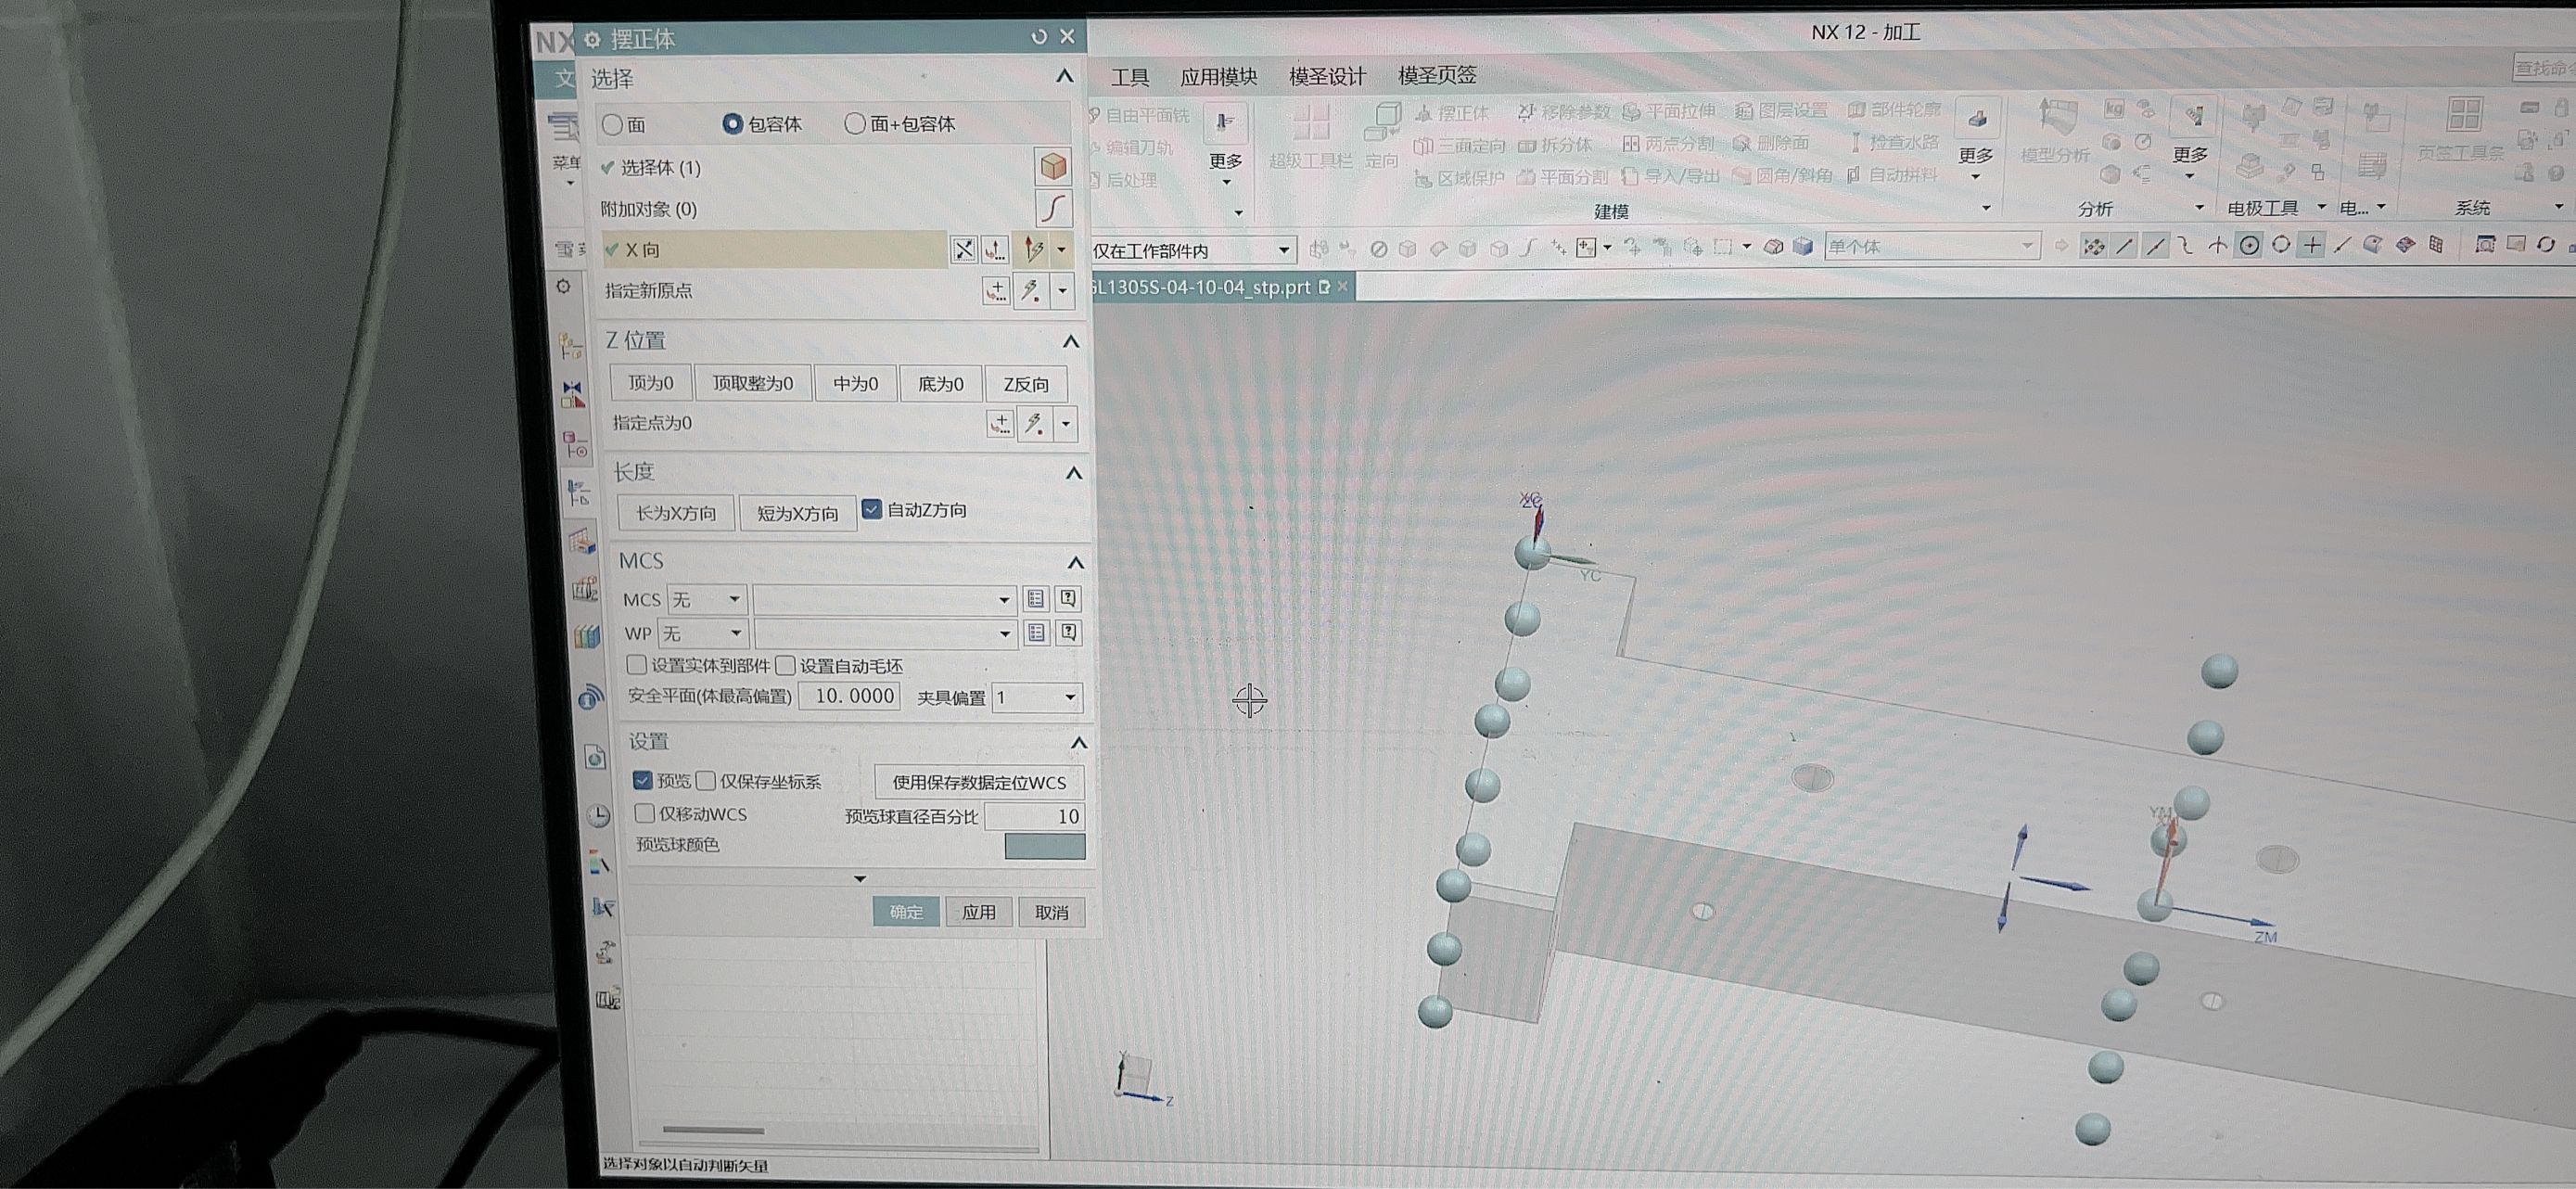Select the 面+包容体 radio option
The image size is (2576, 1189).
[x=900, y=124]
